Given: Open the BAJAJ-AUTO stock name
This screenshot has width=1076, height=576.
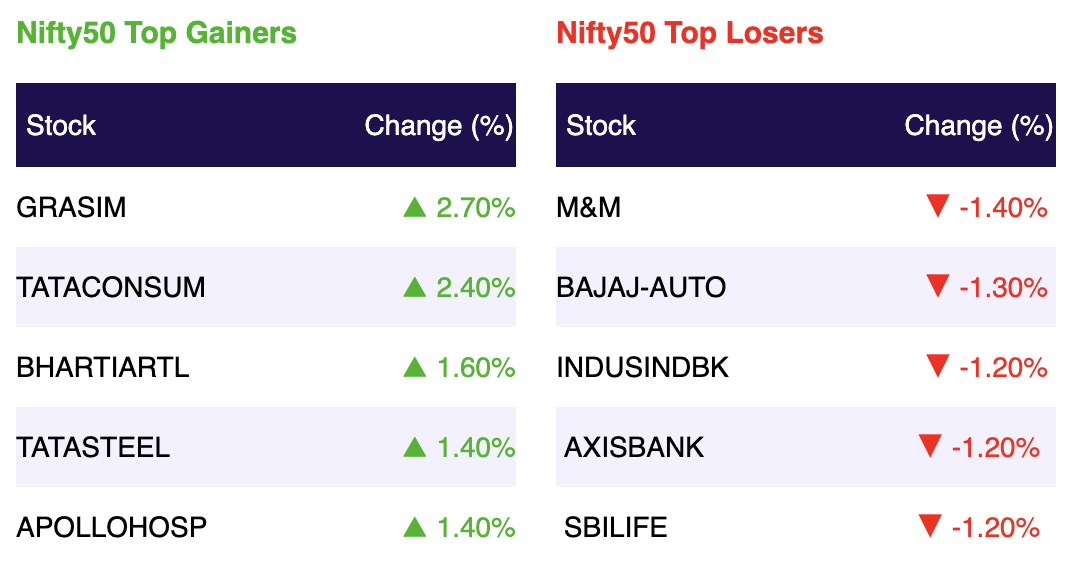Looking at the screenshot, I should pos(641,287).
